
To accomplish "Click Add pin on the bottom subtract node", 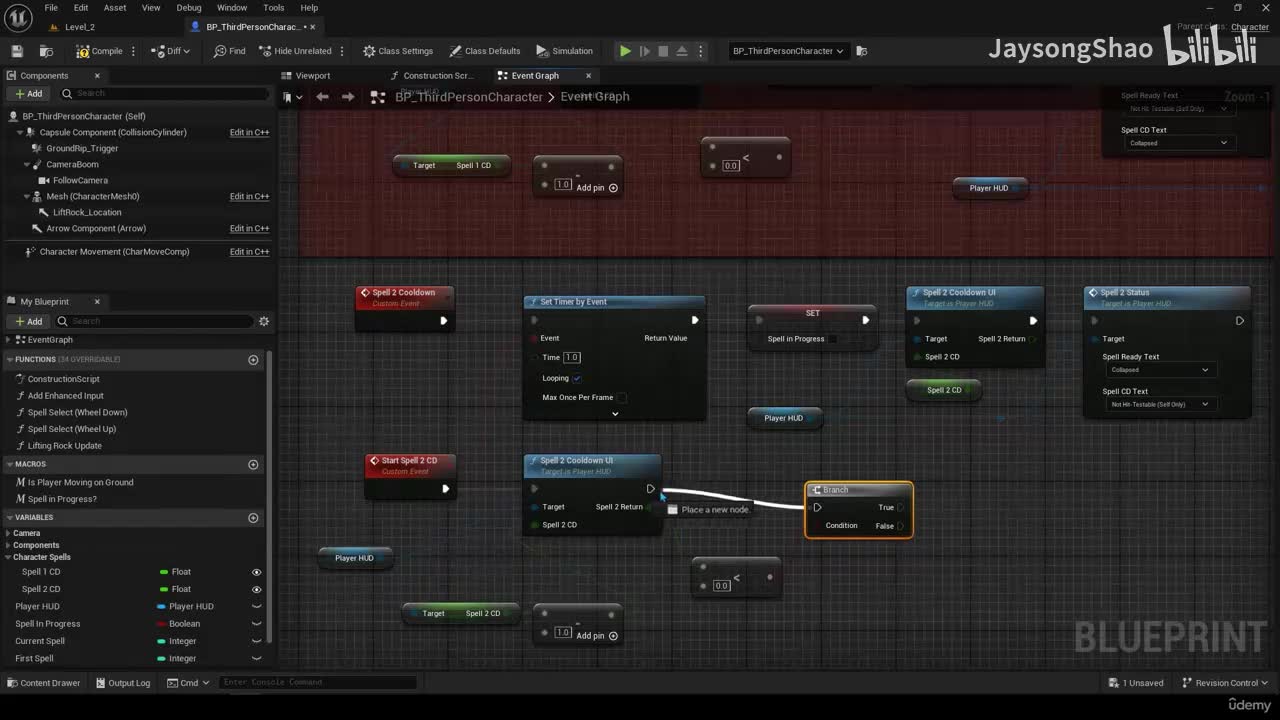I will pos(597,636).
